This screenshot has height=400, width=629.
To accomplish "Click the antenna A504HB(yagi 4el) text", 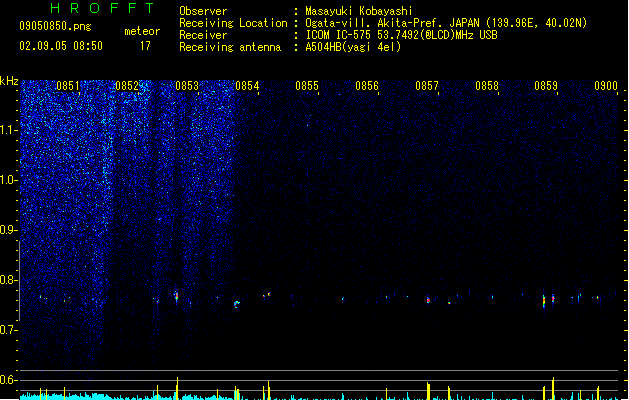I will click(353, 47).
